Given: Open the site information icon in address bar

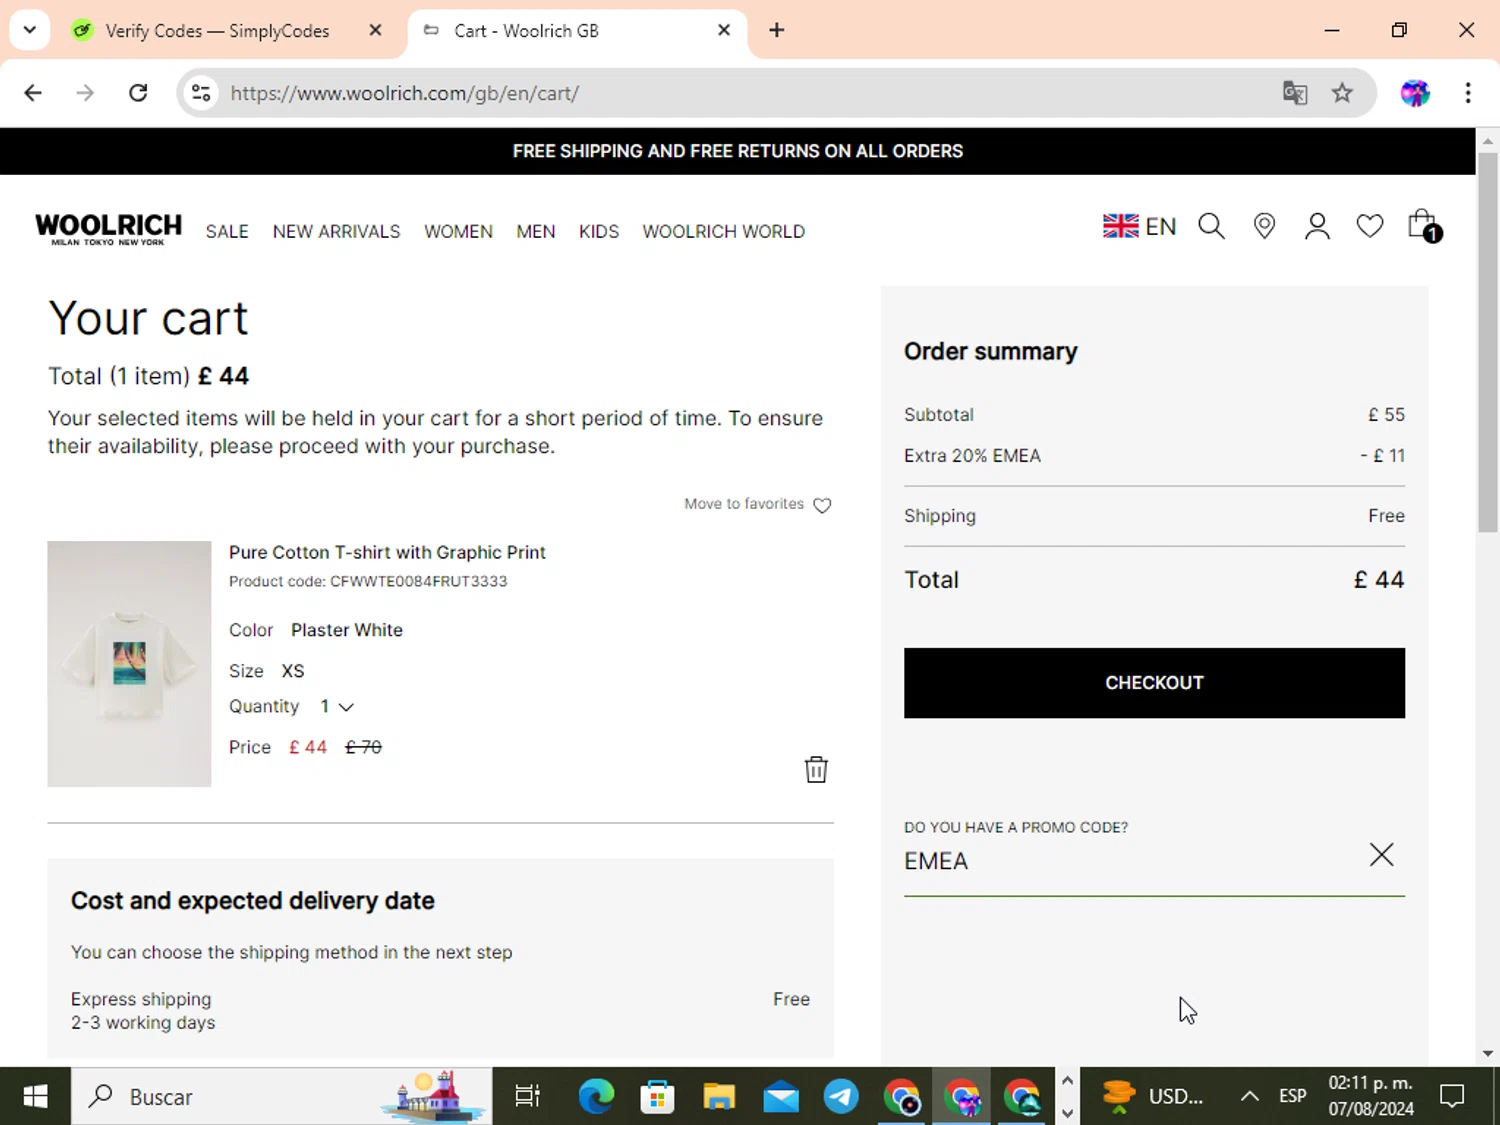Looking at the screenshot, I should [201, 93].
